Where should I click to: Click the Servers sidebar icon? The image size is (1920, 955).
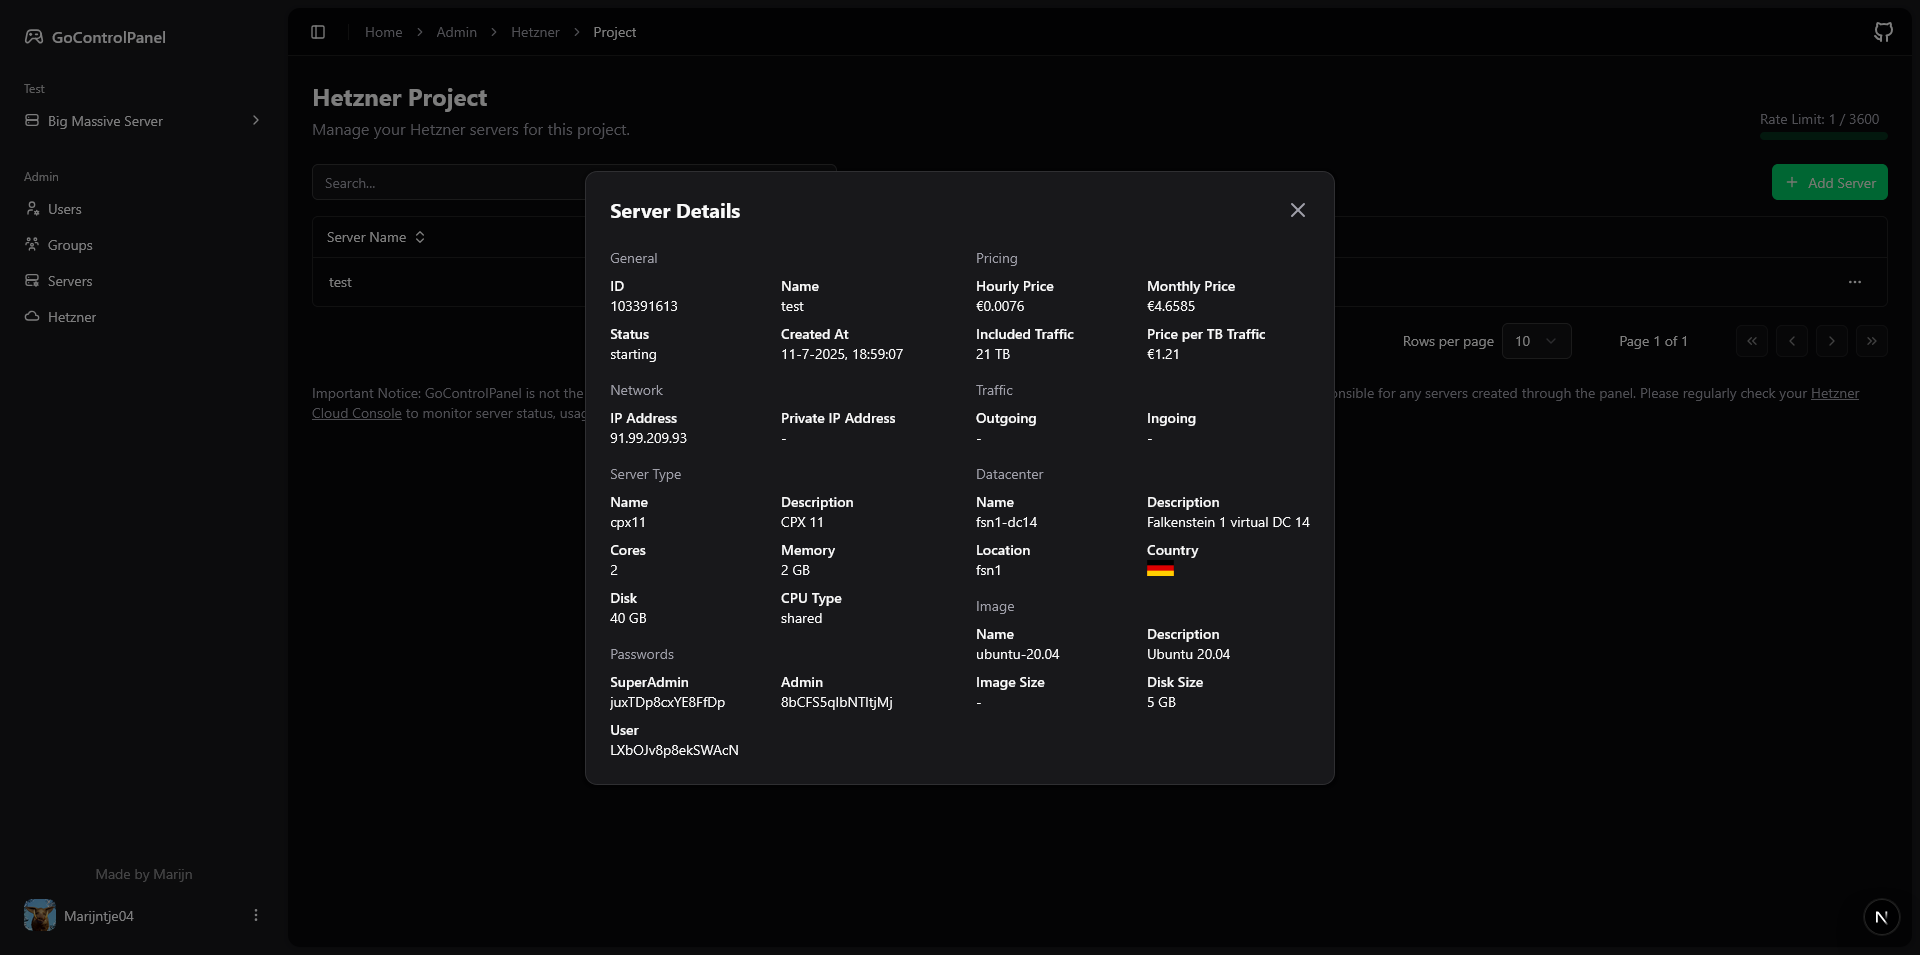pos(32,281)
